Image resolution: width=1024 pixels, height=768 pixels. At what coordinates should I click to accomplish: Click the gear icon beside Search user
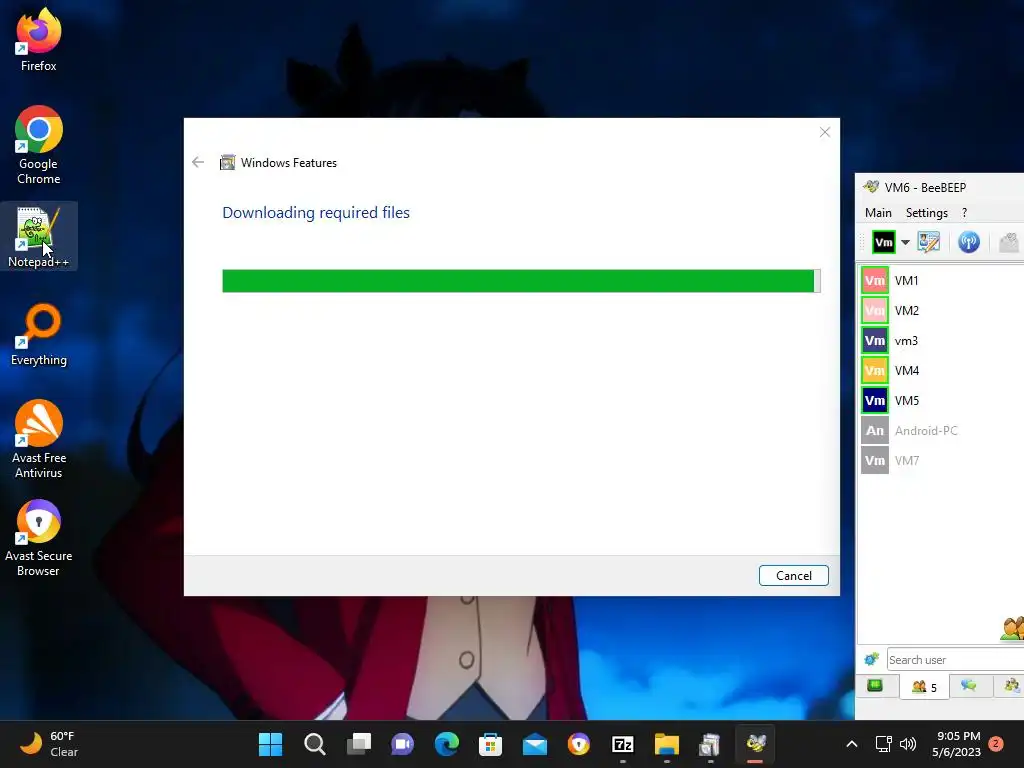[x=871, y=660]
